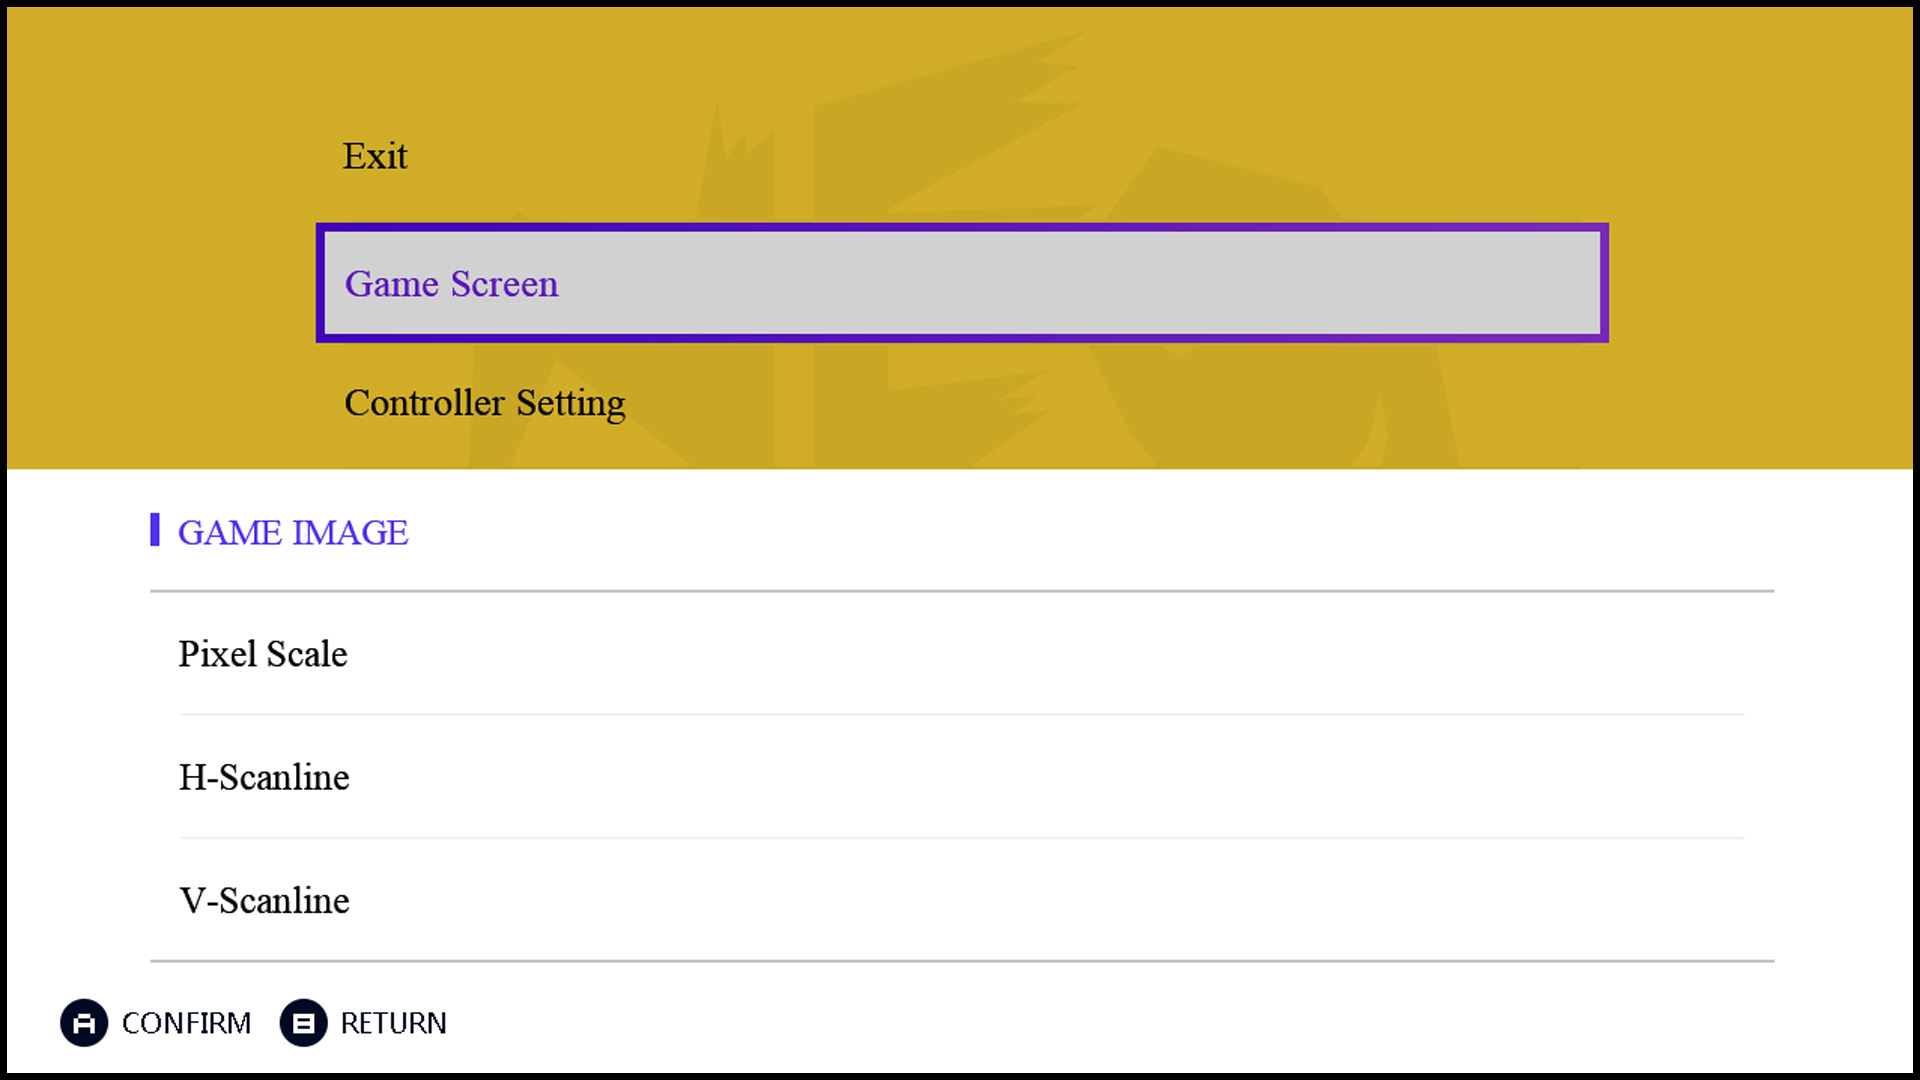Click divider between H-Scanline and V-Scanline
The height and width of the screenshot is (1080, 1920).
pos(960,838)
